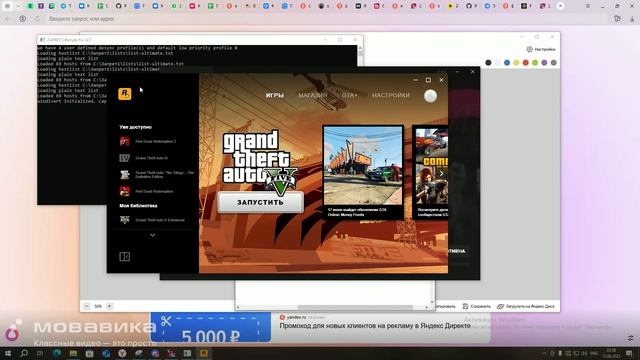Show hidden system tray icons
The height and width of the screenshot is (360, 640).
(544, 353)
